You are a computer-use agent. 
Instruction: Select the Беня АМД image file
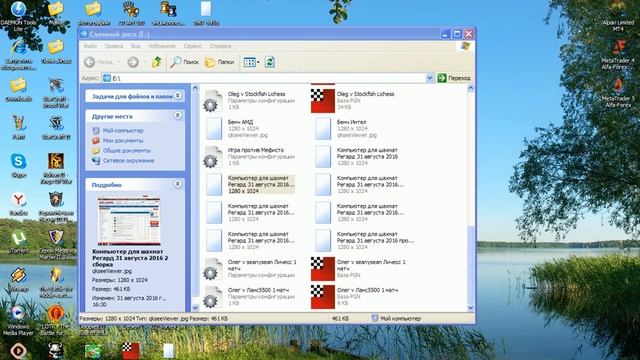tap(237, 128)
